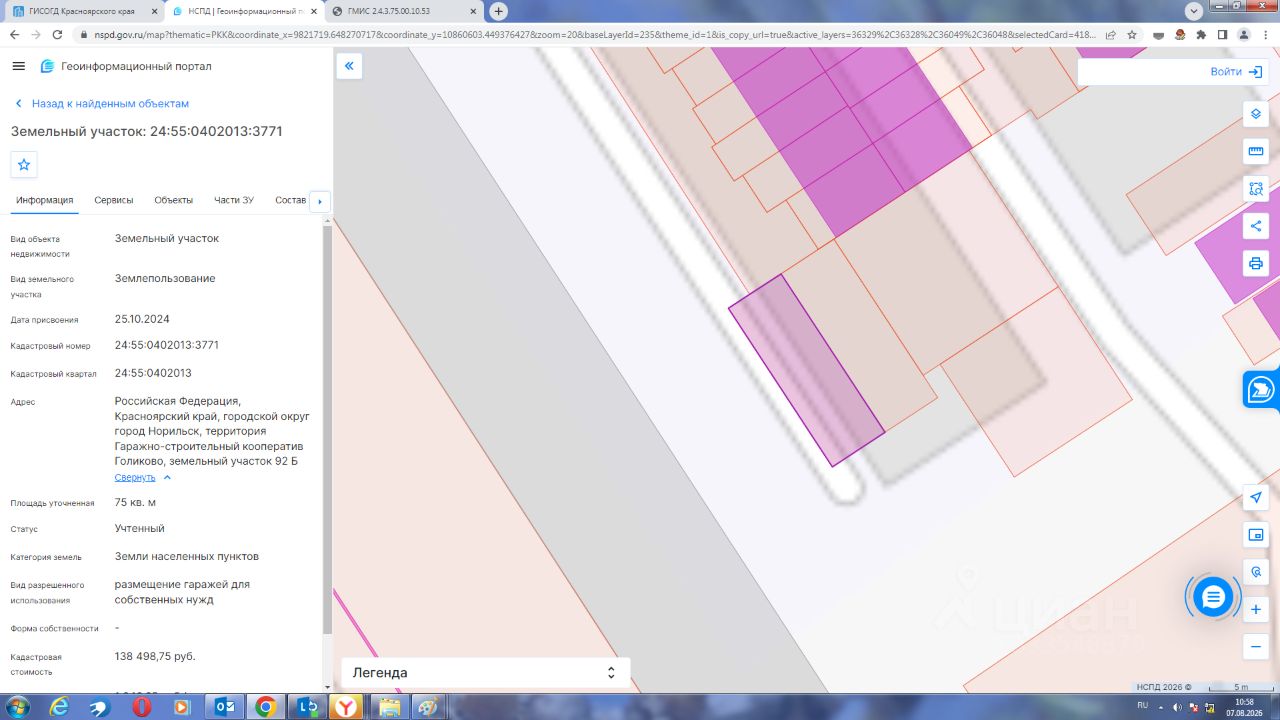The height and width of the screenshot is (720, 1280).
Task: Zoom in the map with plus button
Action: click(1256, 609)
